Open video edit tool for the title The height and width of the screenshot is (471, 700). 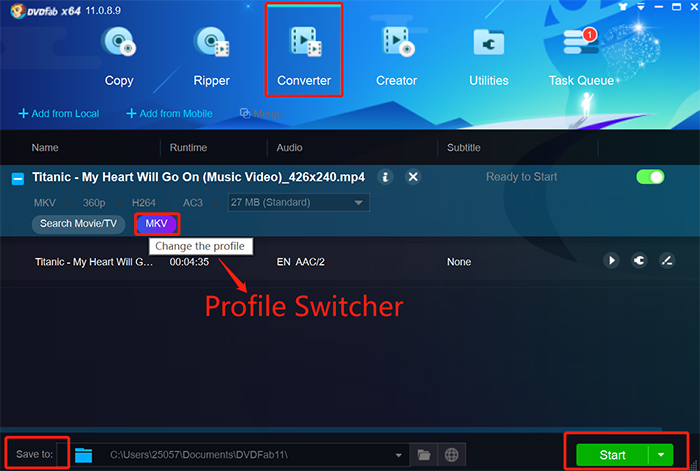(x=667, y=261)
